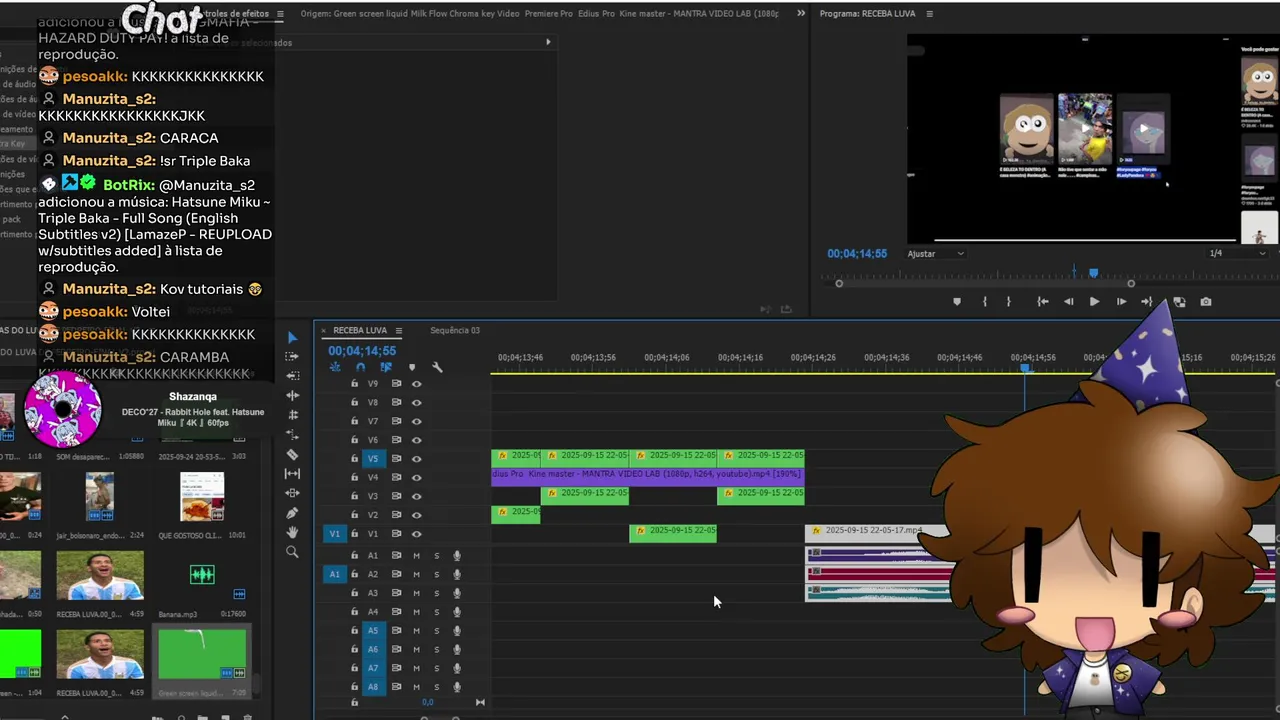Step back one frame in Program monitor
Viewport: 1280px width, 720px height.
click(1068, 301)
